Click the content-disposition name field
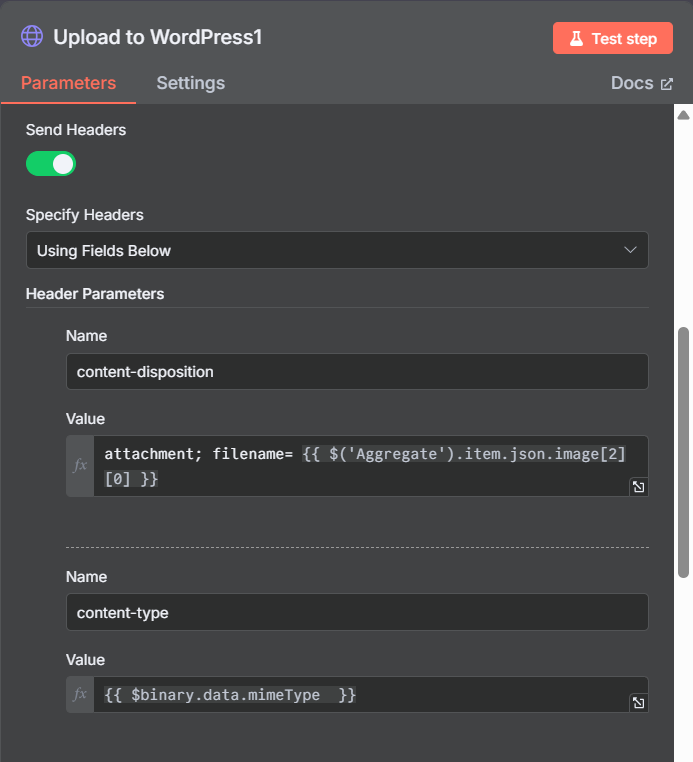The image size is (693, 762). tap(357, 372)
